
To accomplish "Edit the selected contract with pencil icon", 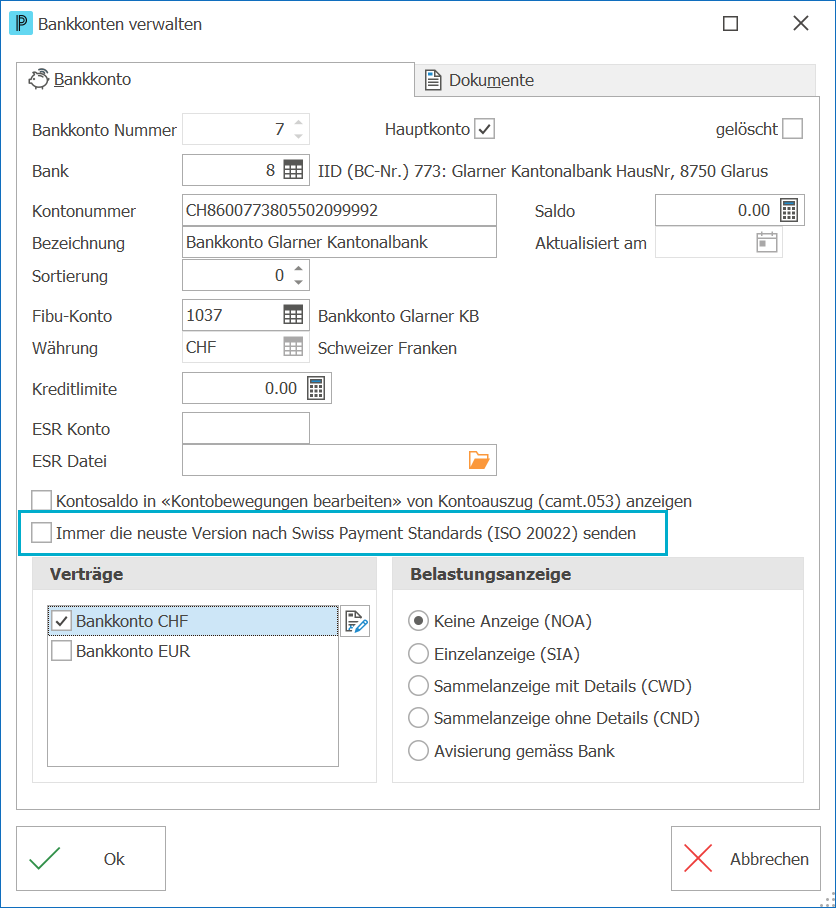I will click(355, 621).
